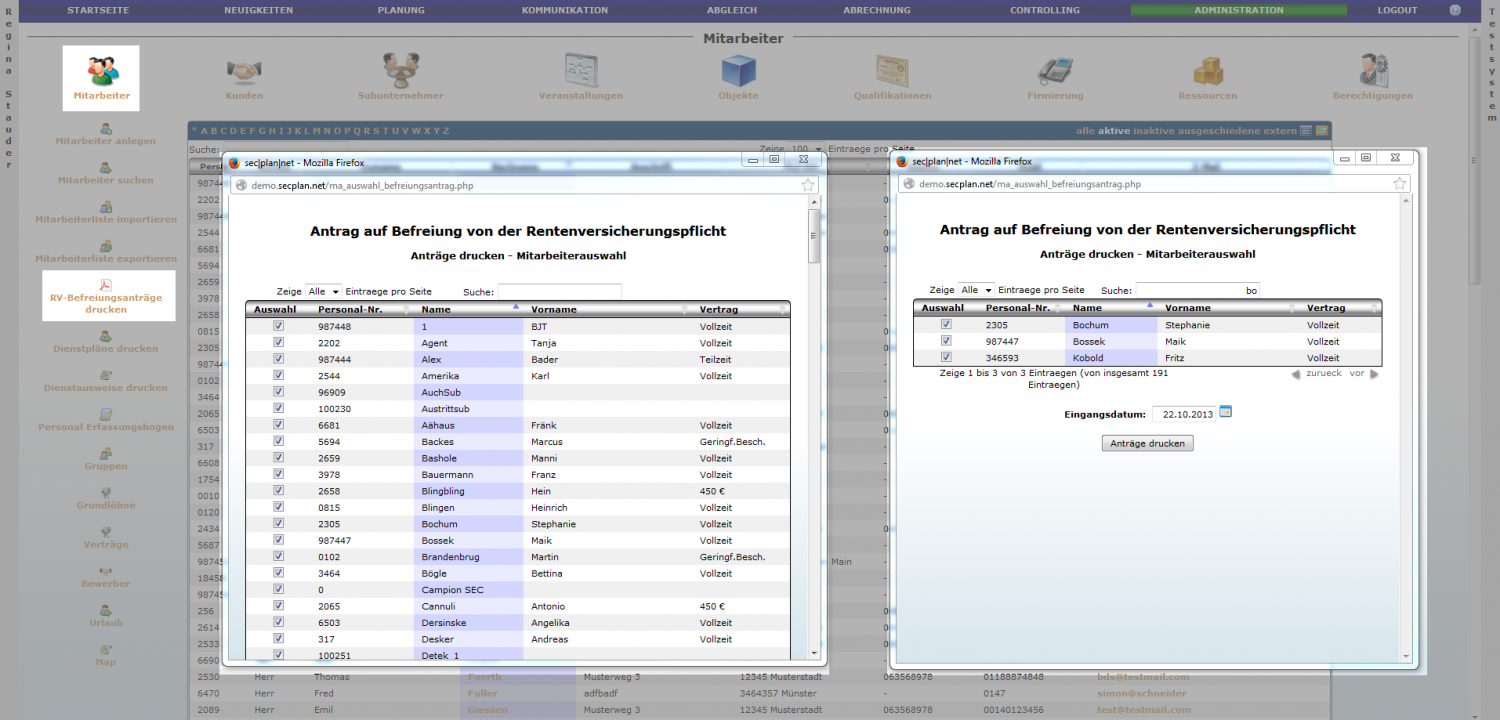This screenshot has height=720, width=1500.
Task: Bookmark page with star in left Firefox window
Action: (807, 184)
